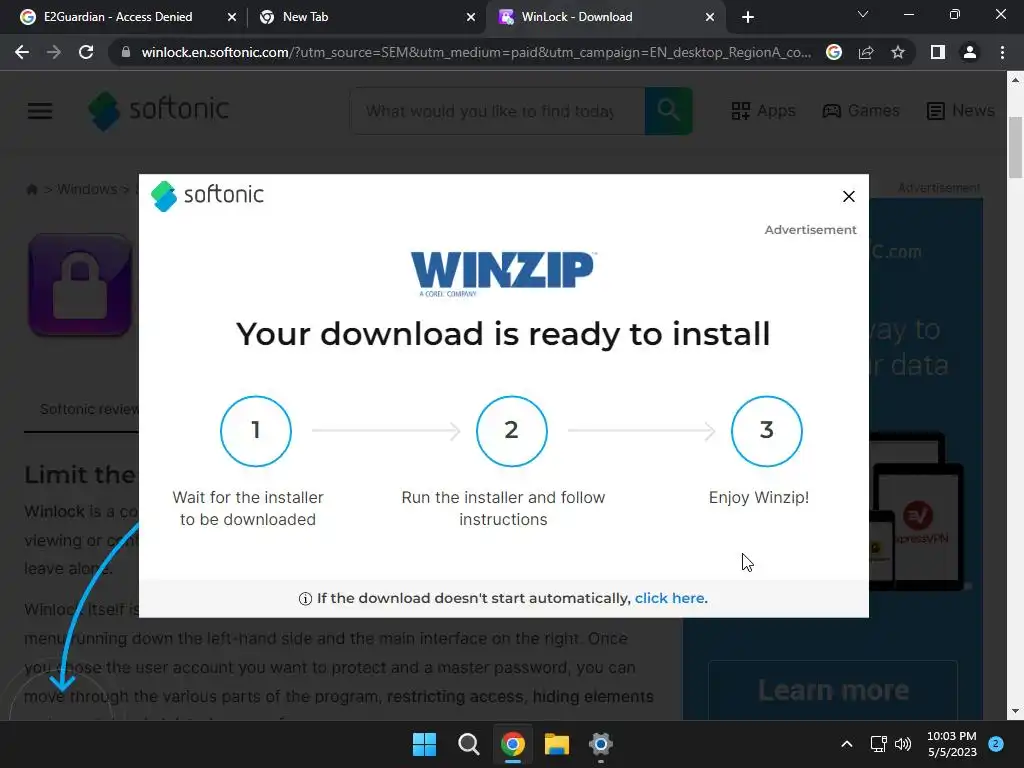
Task: Switch to New Tab tab
Action: pyautogui.click(x=304, y=17)
